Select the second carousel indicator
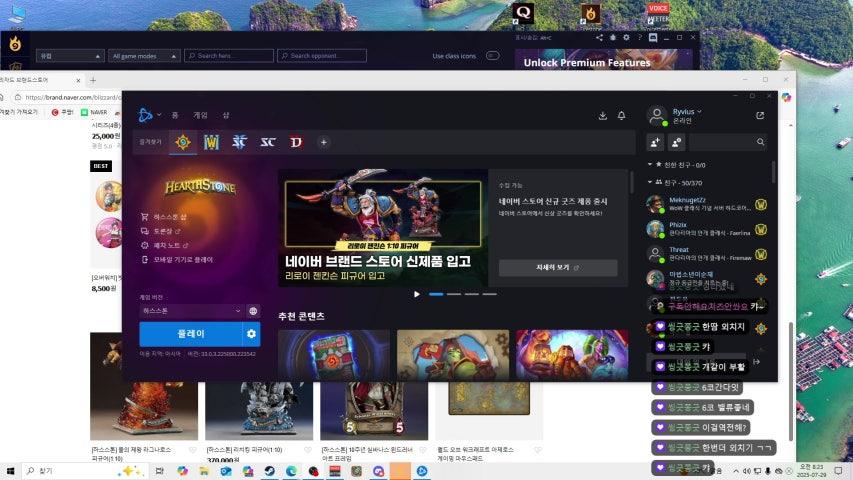Image resolution: width=853 pixels, height=480 pixels. click(x=454, y=294)
